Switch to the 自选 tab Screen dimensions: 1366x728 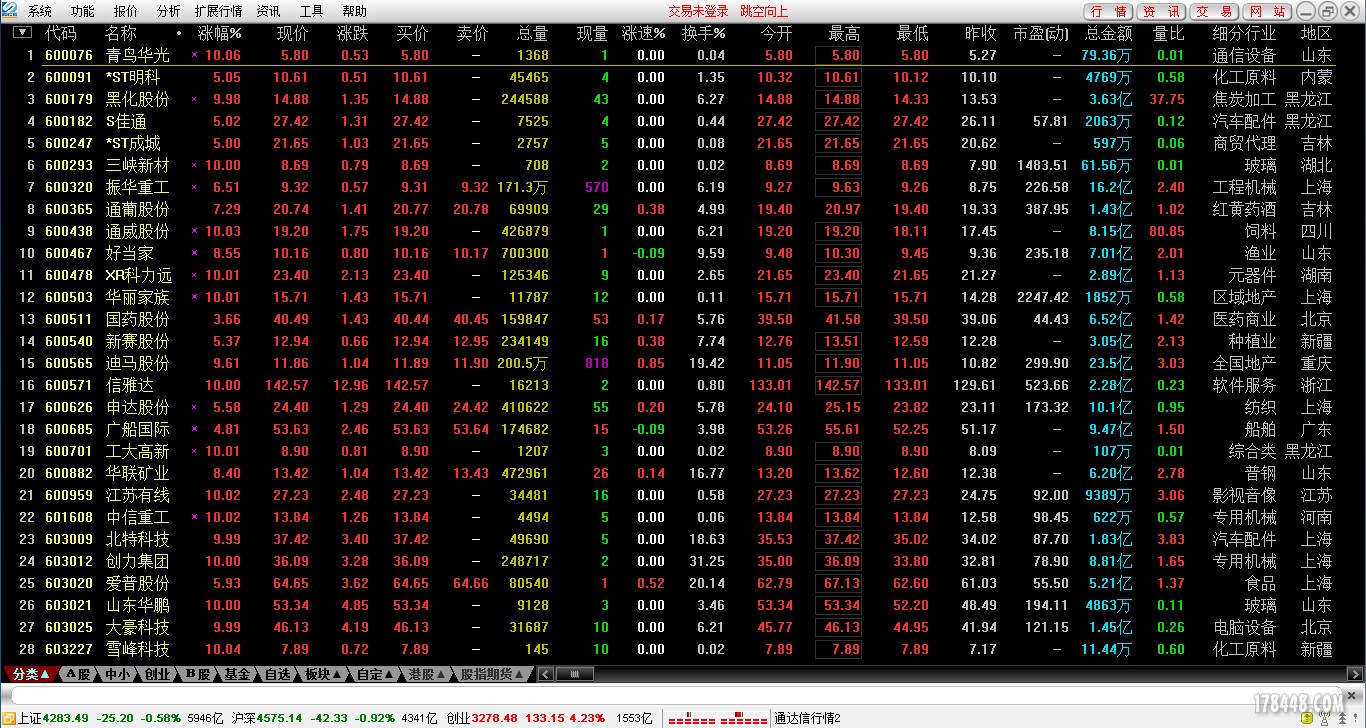(x=277, y=674)
